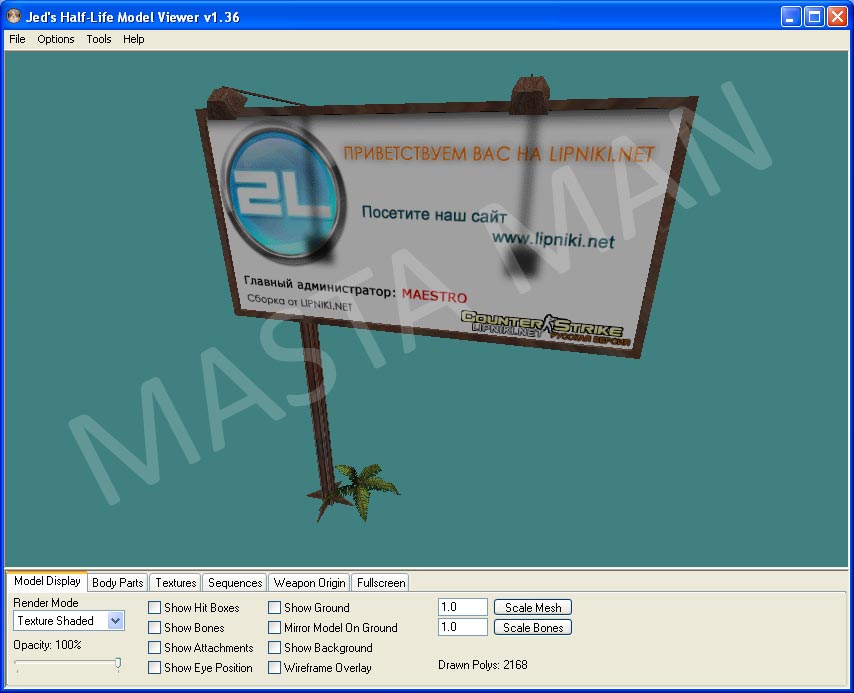
Task: Enable Show Background checkbox
Action: point(274,648)
